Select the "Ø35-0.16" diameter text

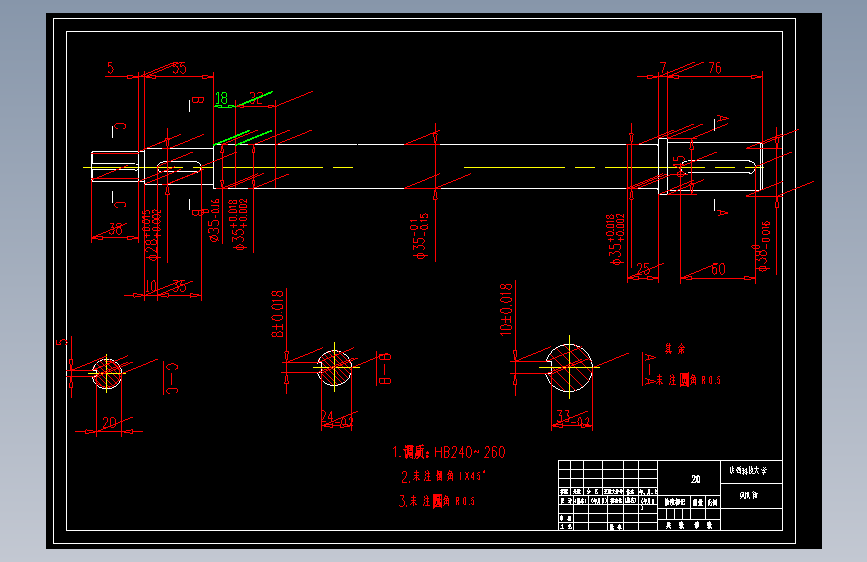tap(214, 221)
